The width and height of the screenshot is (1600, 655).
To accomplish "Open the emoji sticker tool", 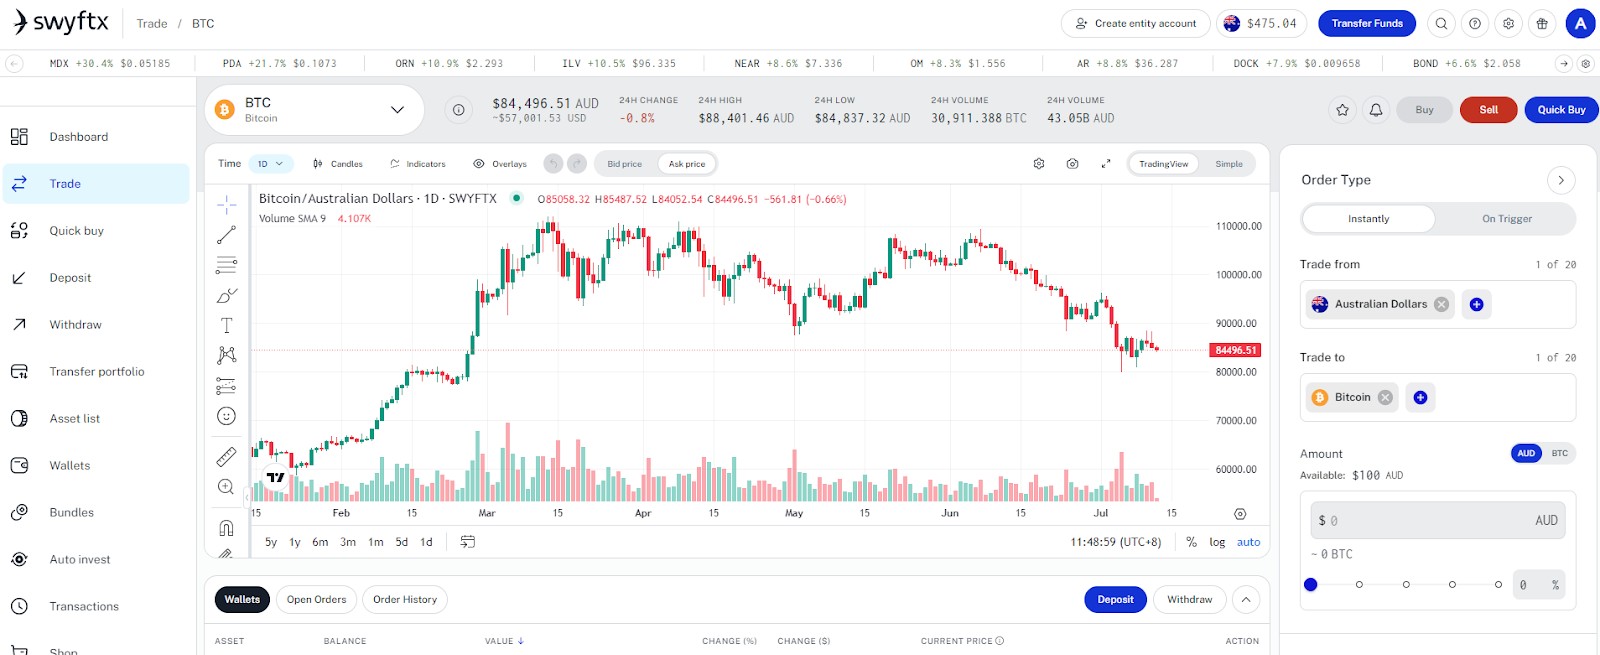I will pos(227,416).
